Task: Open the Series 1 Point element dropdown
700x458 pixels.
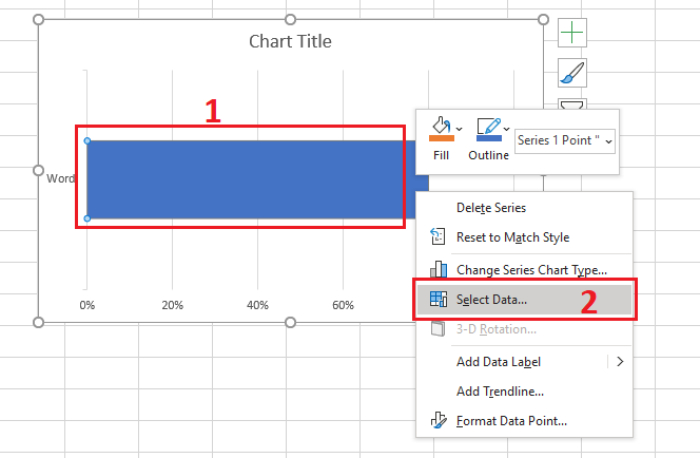Action: 565,141
